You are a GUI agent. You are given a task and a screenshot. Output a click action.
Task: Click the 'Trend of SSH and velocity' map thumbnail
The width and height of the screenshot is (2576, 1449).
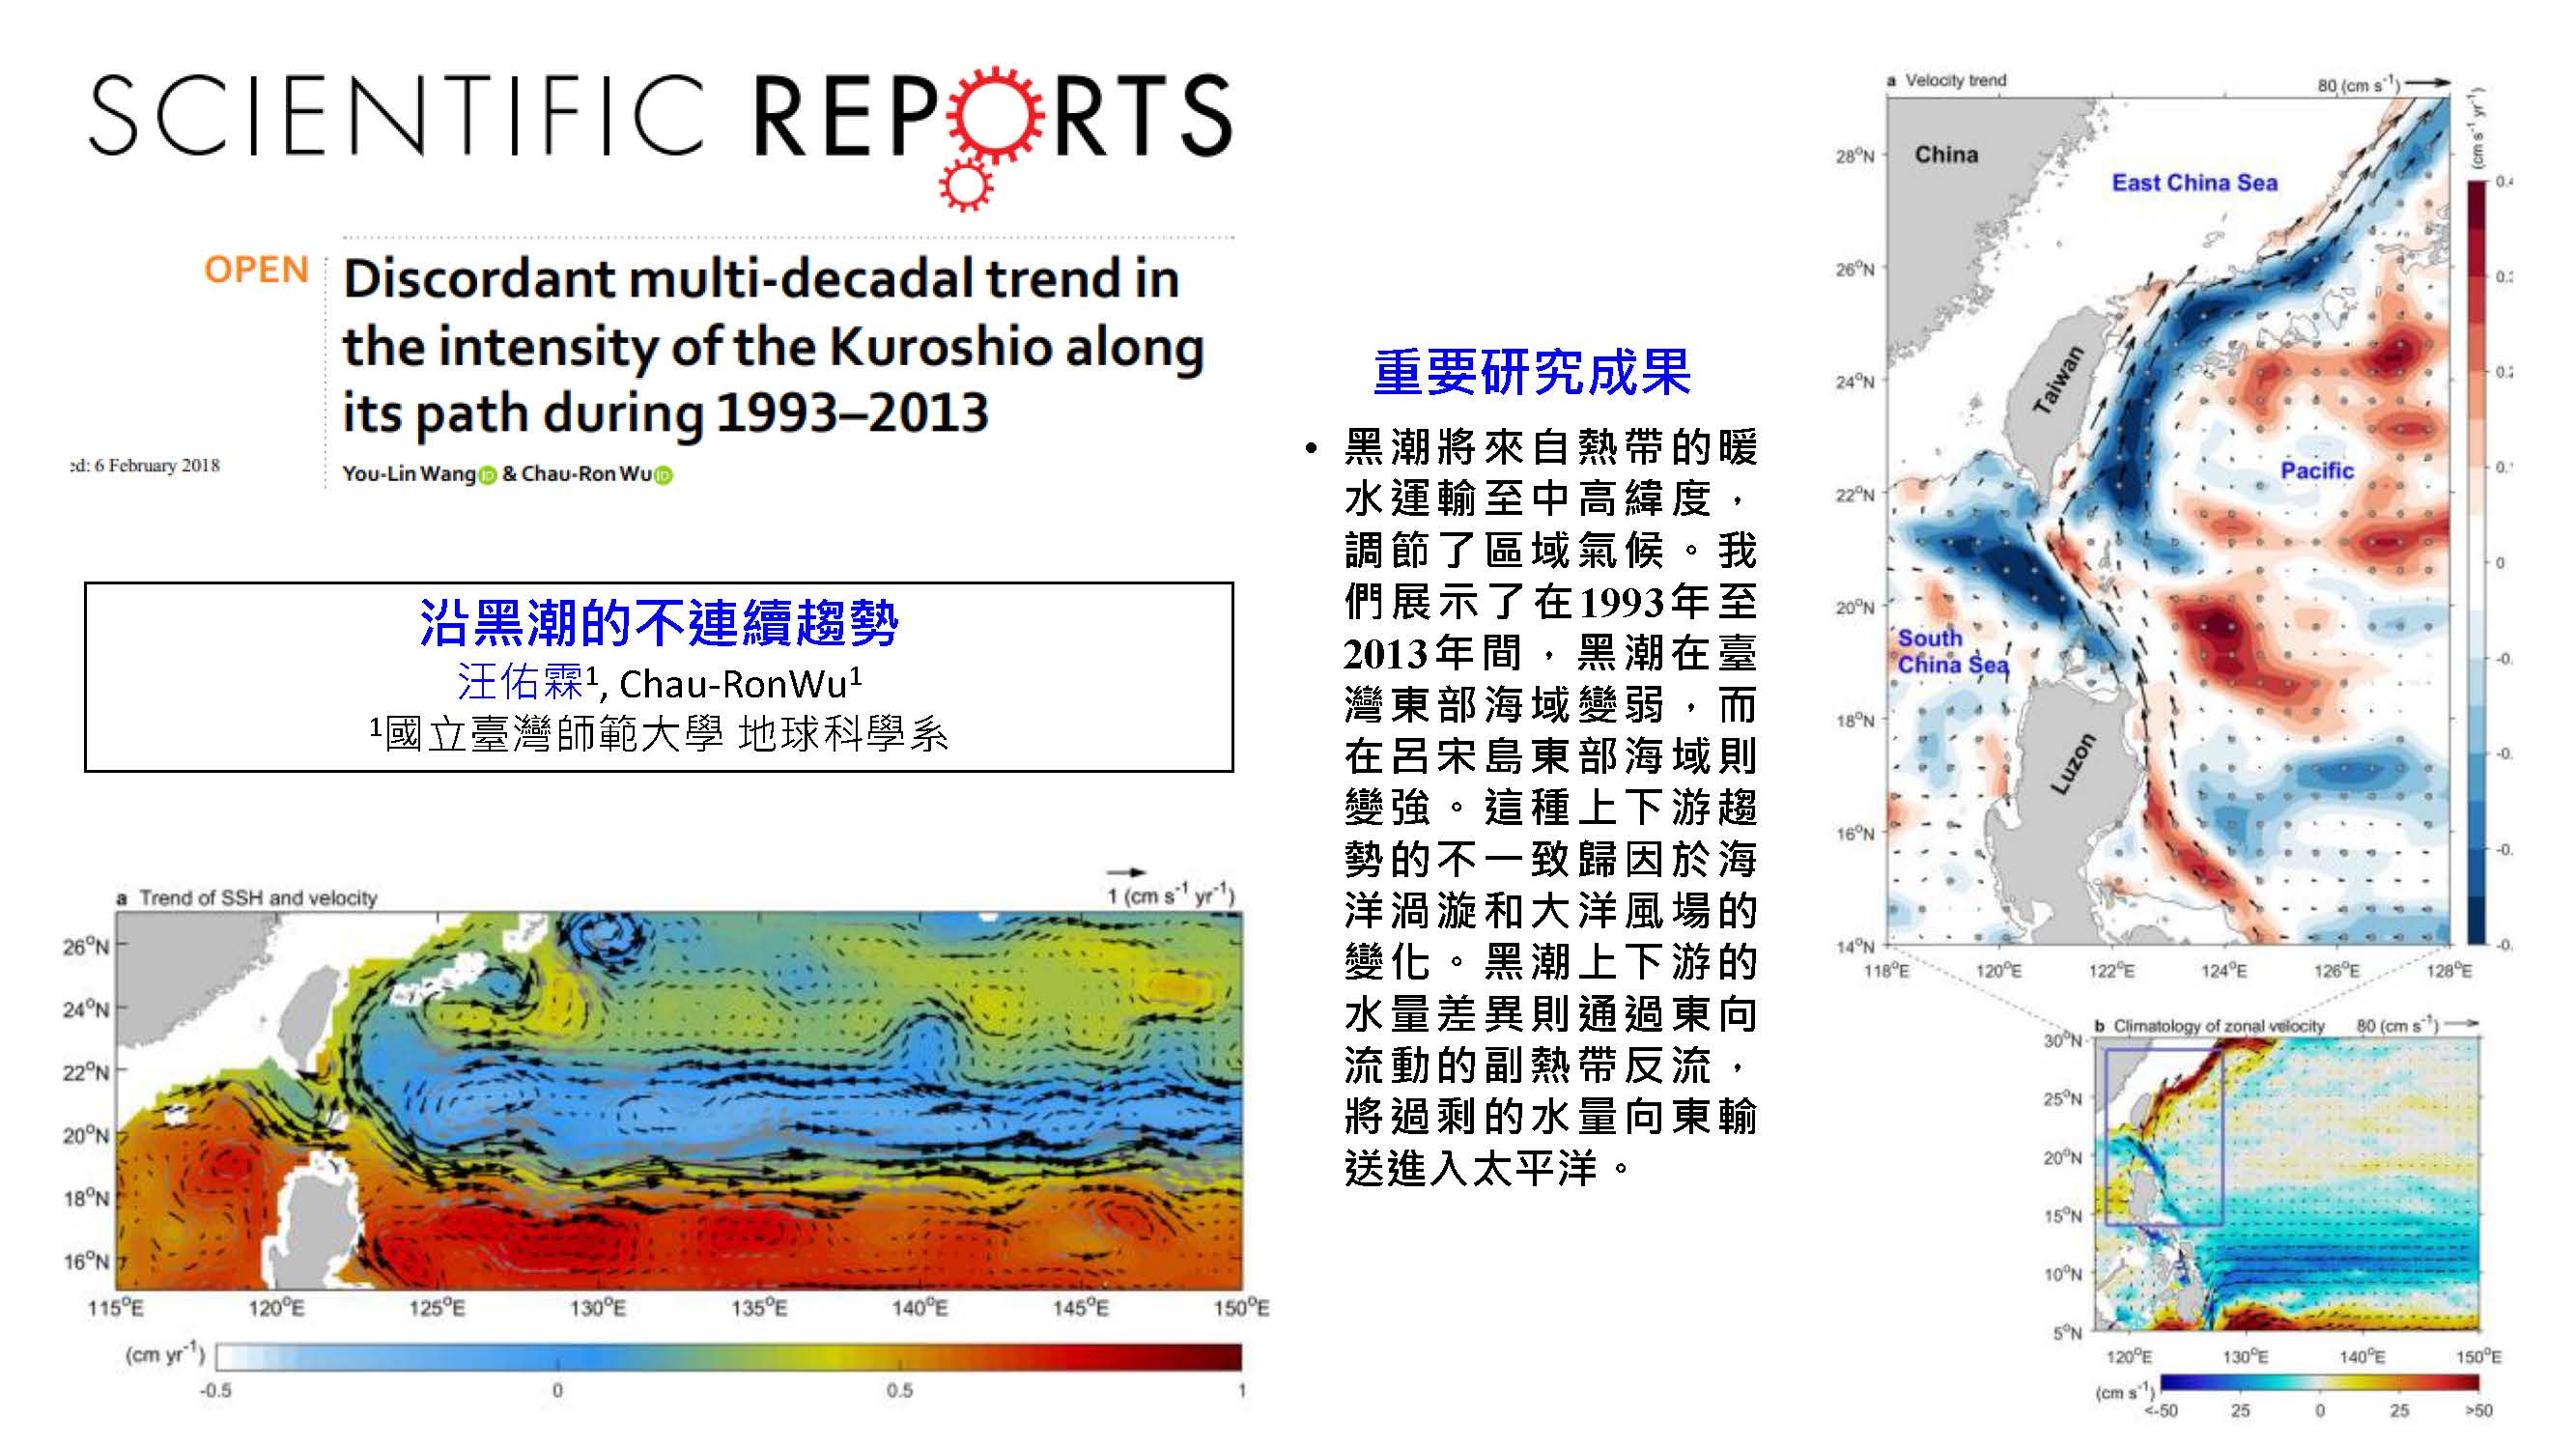(x=680, y=1100)
